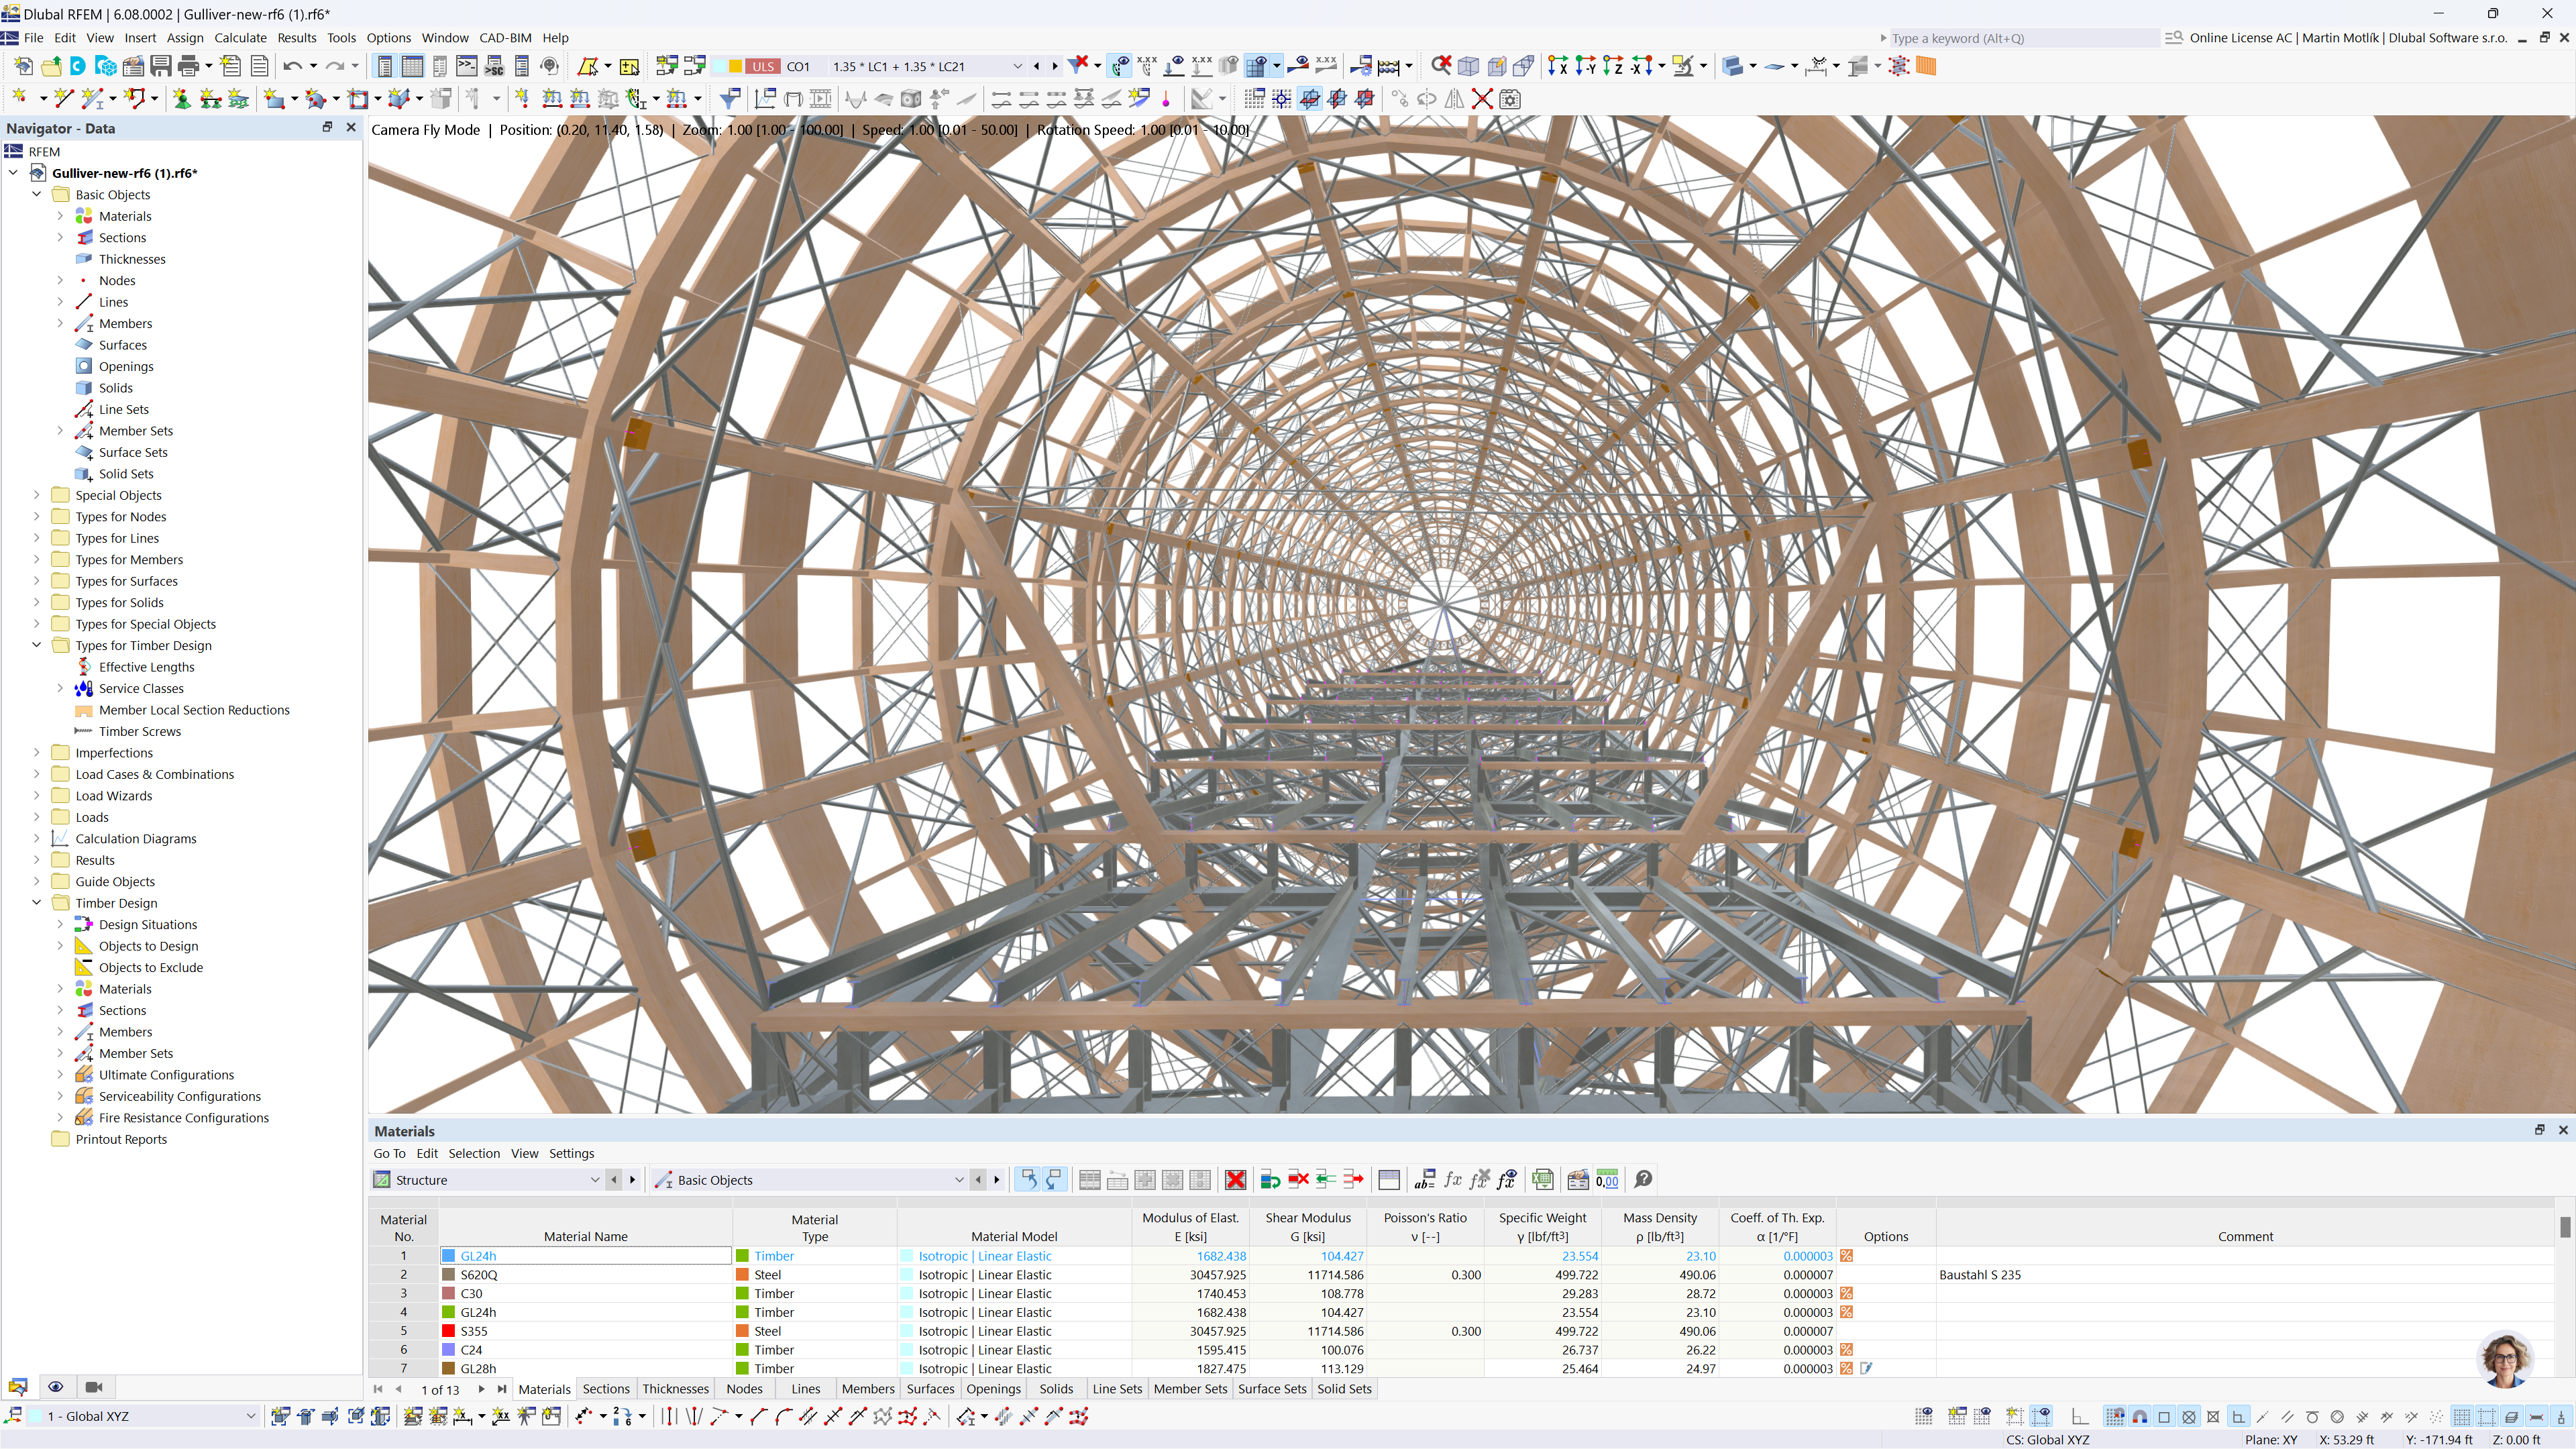The width and height of the screenshot is (2576, 1449).
Task: Switch to the Sections table tab
Action: pyautogui.click(x=606, y=1389)
